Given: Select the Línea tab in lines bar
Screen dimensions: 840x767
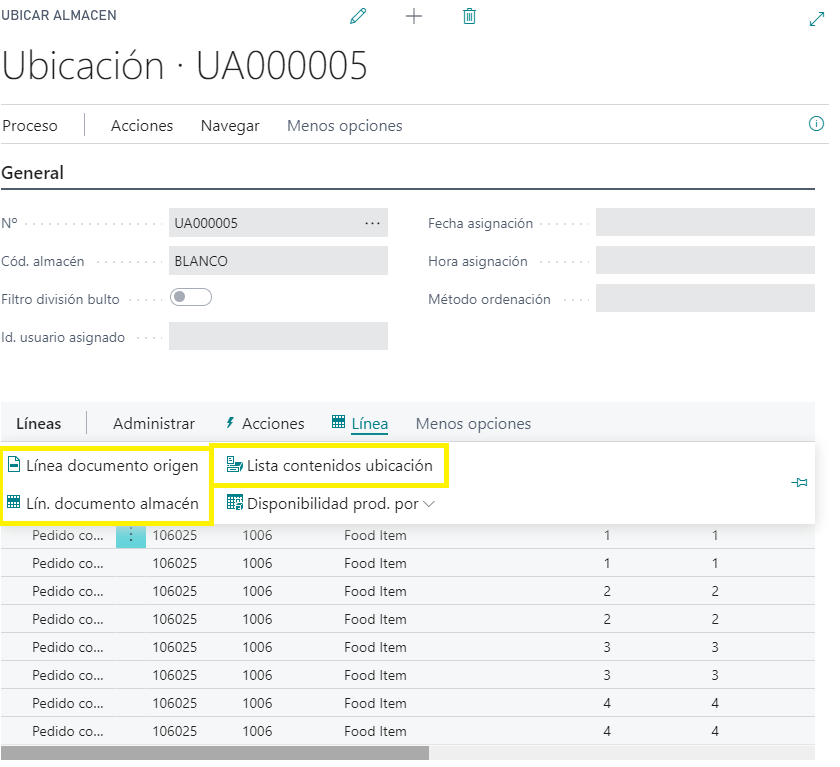Looking at the screenshot, I should click(370, 424).
